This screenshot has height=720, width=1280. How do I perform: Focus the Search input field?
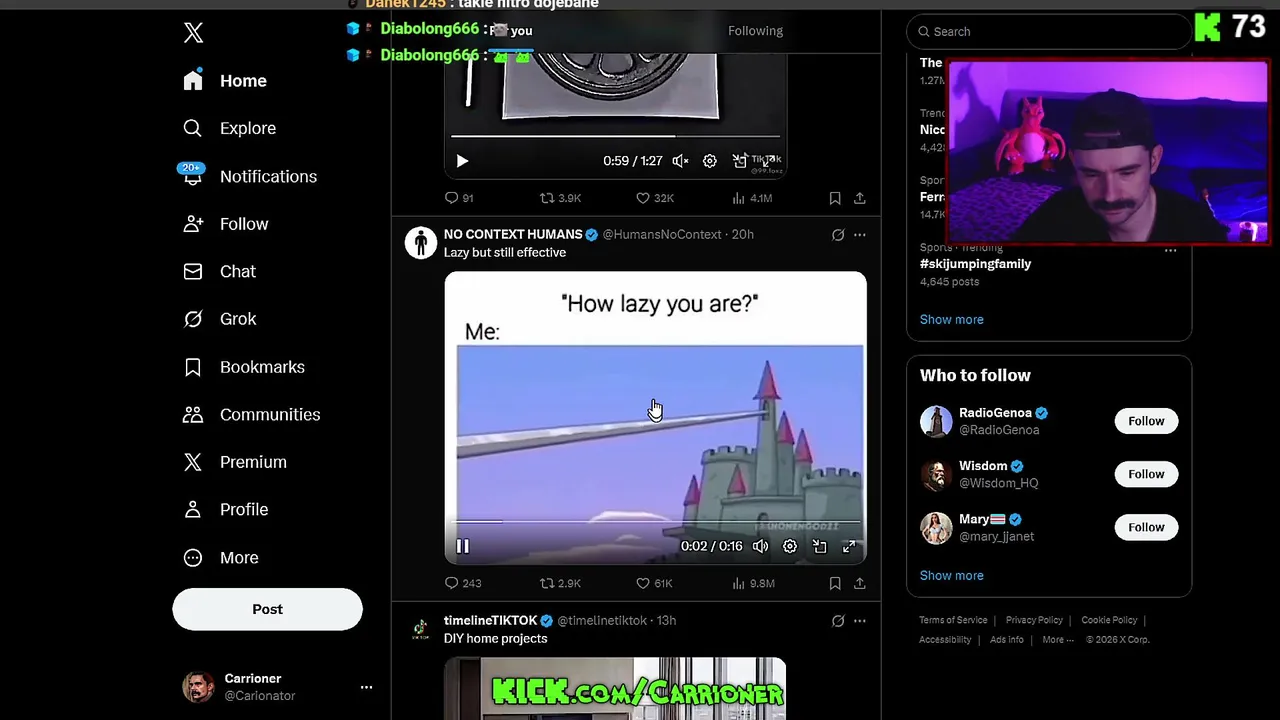[1048, 32]
